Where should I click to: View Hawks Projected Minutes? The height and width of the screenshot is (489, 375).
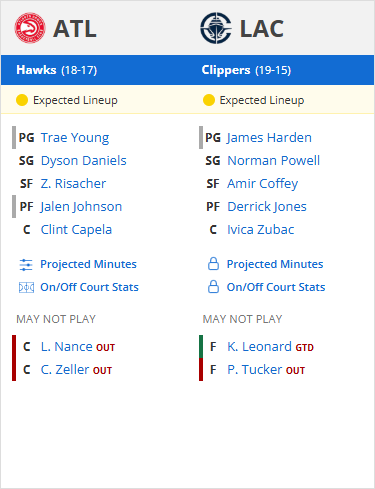pos(88,264)
